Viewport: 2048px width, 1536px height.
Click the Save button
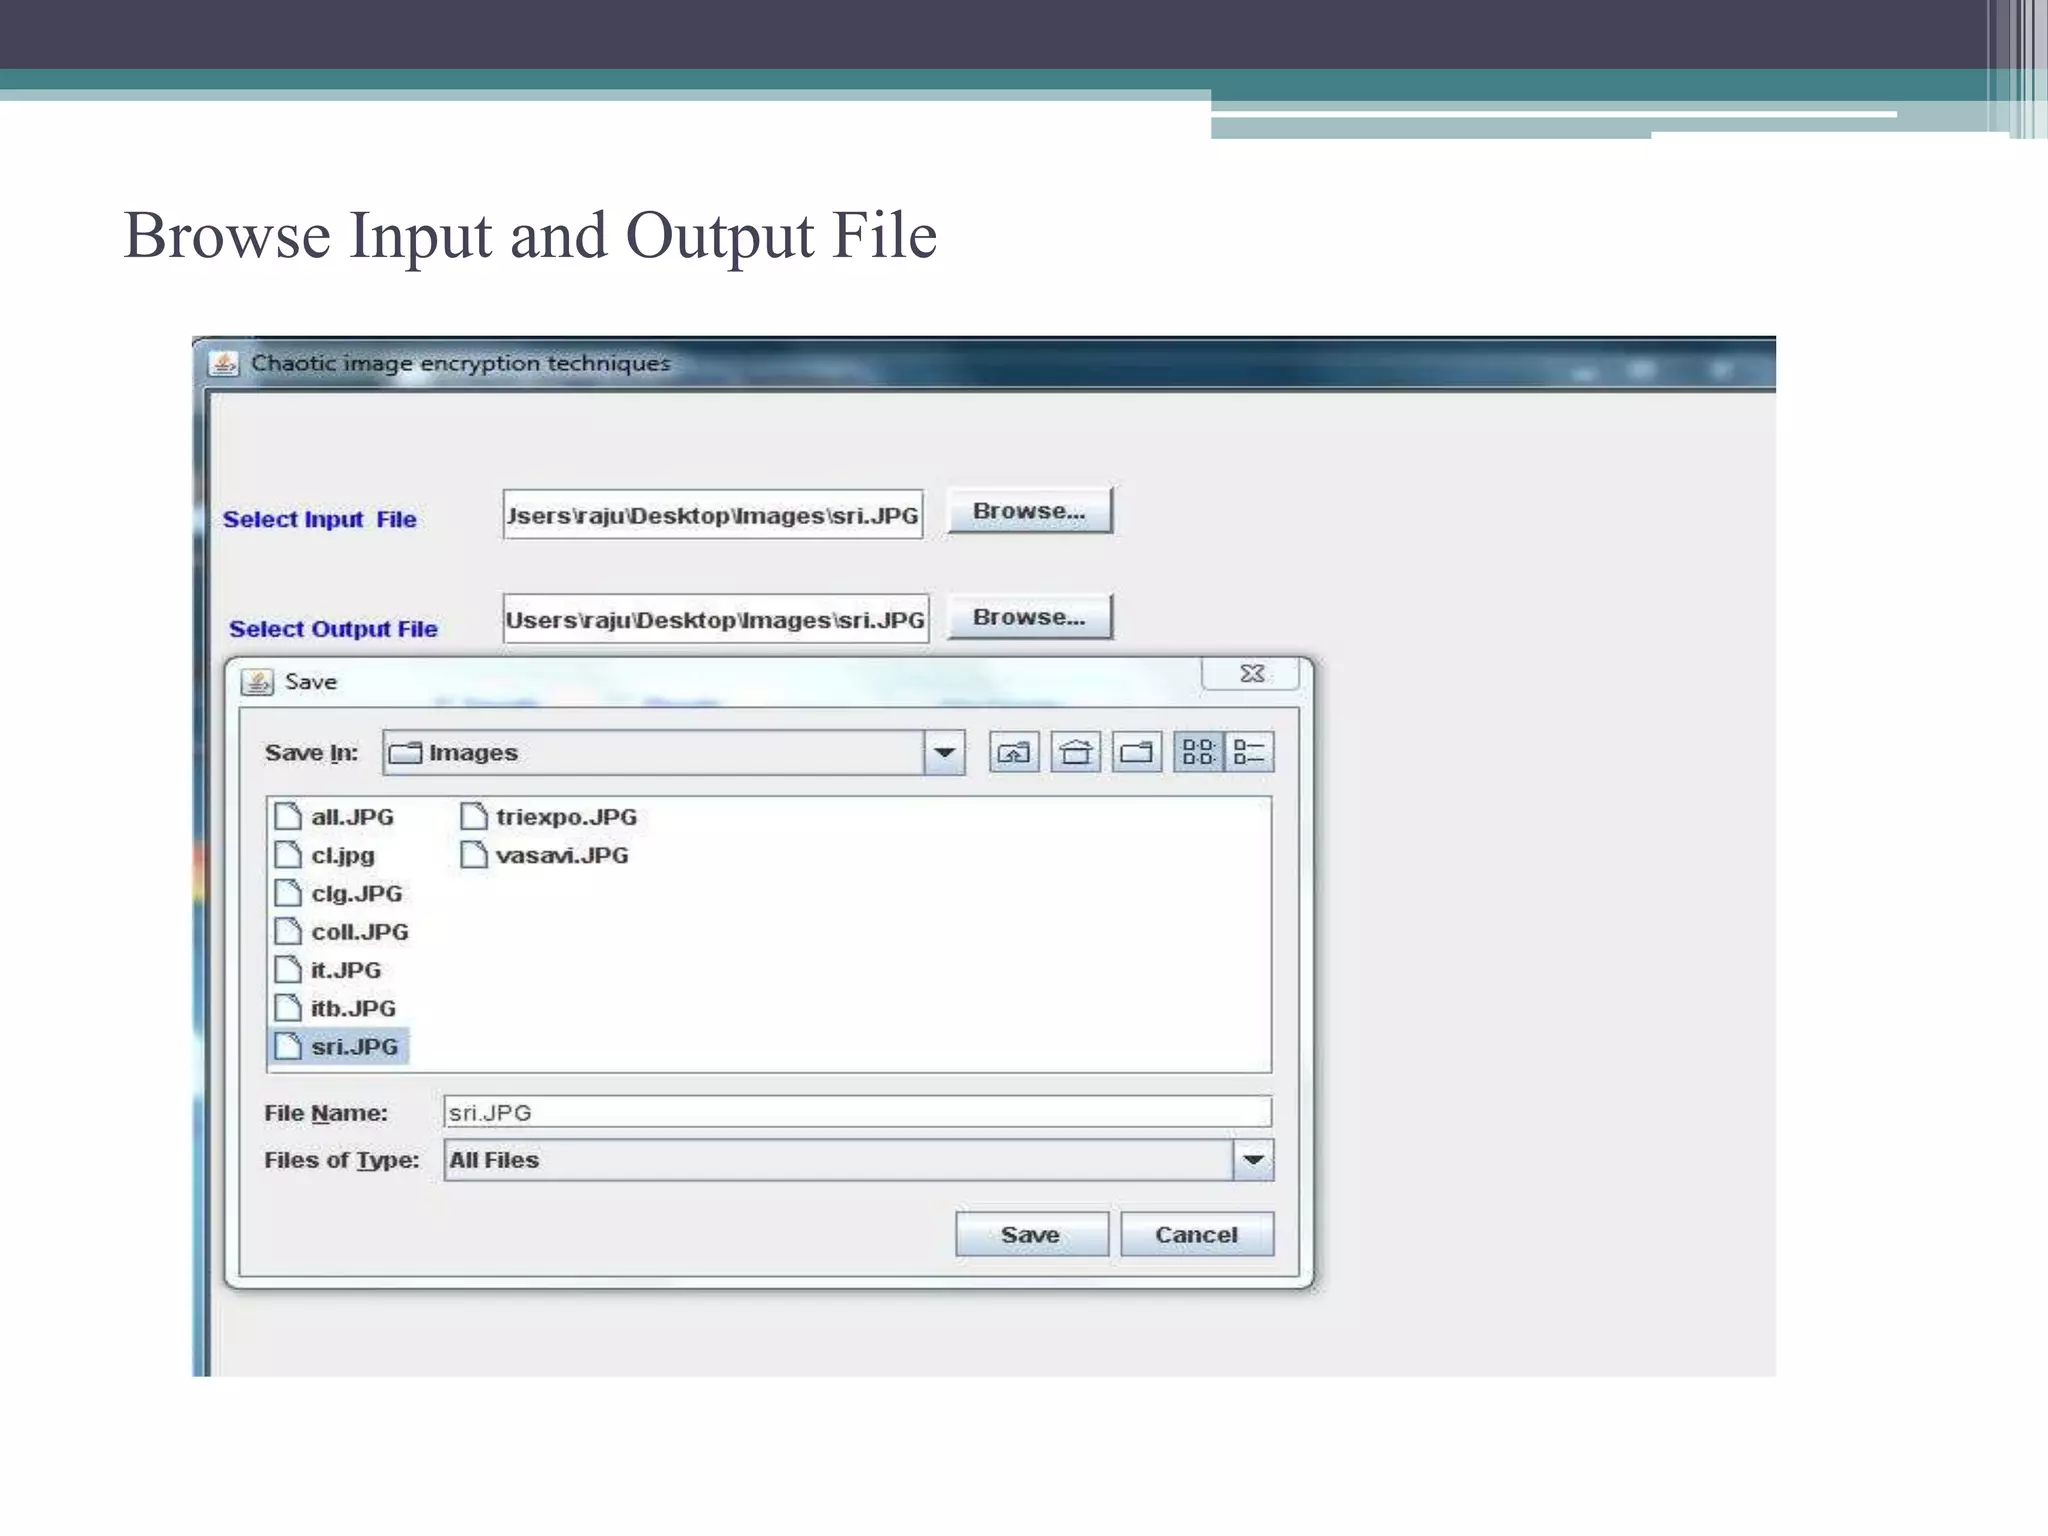pos(1031,1234)
